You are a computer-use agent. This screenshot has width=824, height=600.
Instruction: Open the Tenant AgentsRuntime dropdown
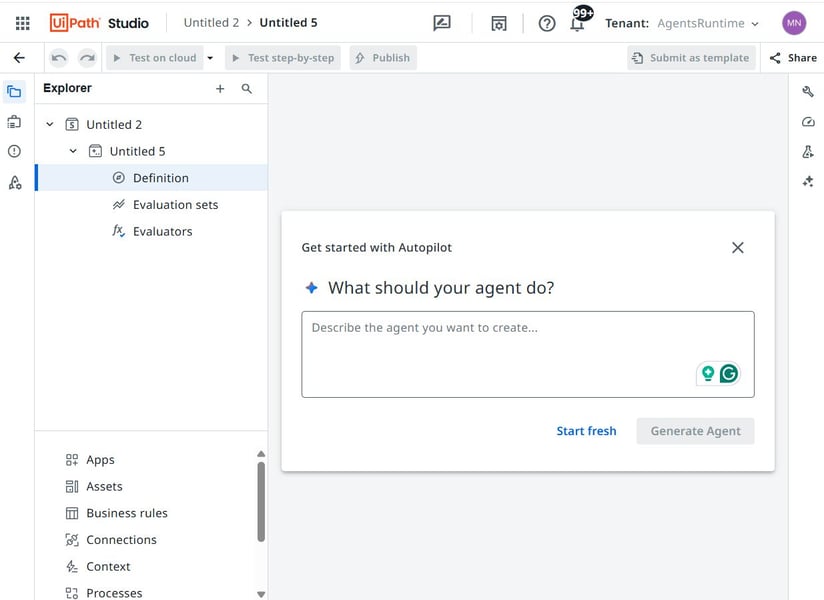point(708,23)
